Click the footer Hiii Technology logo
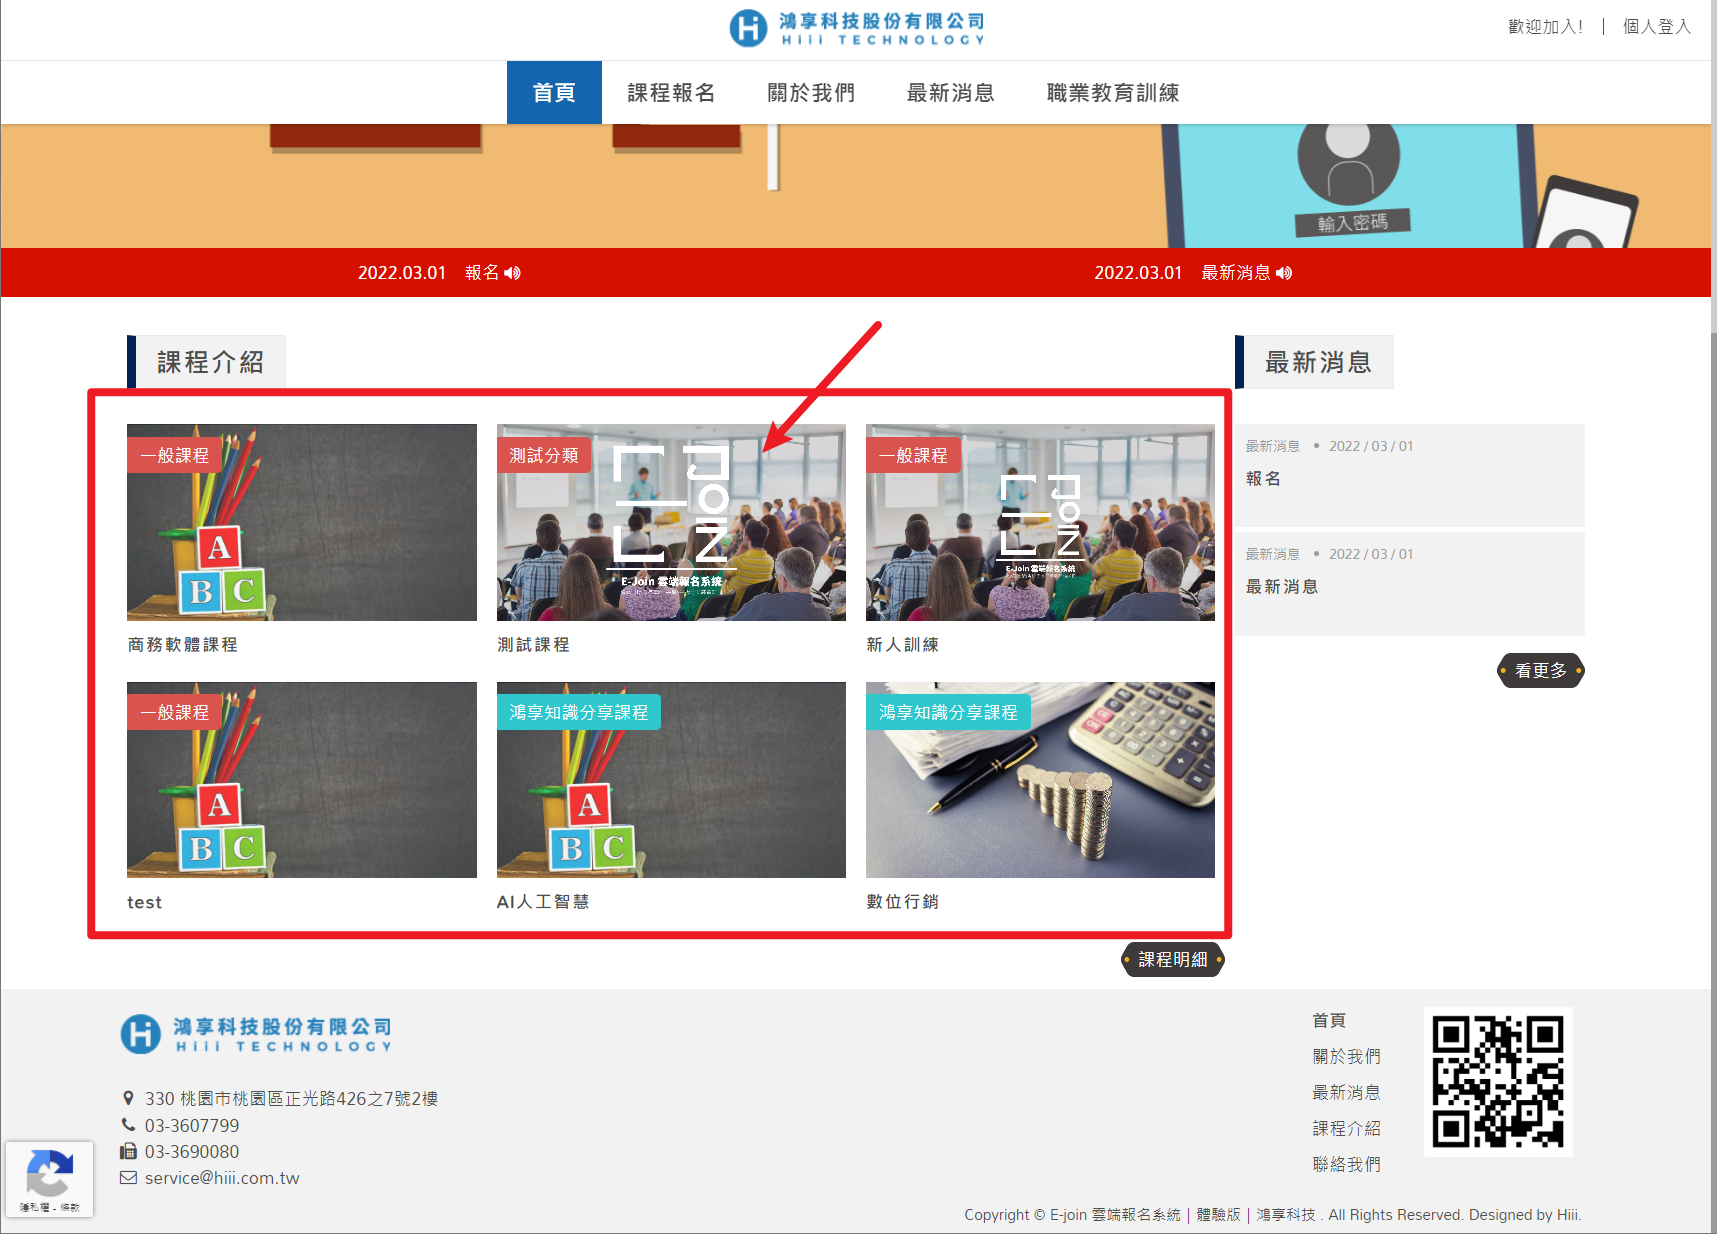 (x=256, y=1034)
